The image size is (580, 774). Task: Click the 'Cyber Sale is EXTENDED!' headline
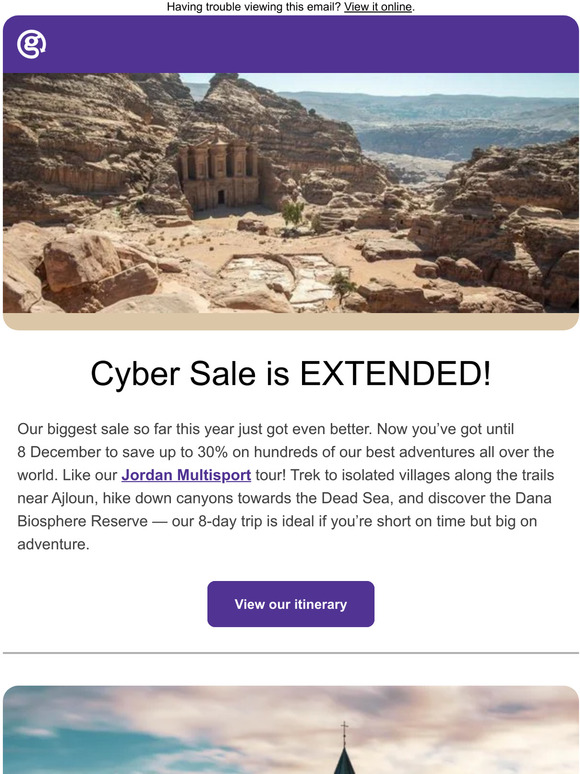pyautogui.click(x=291, y=374)
